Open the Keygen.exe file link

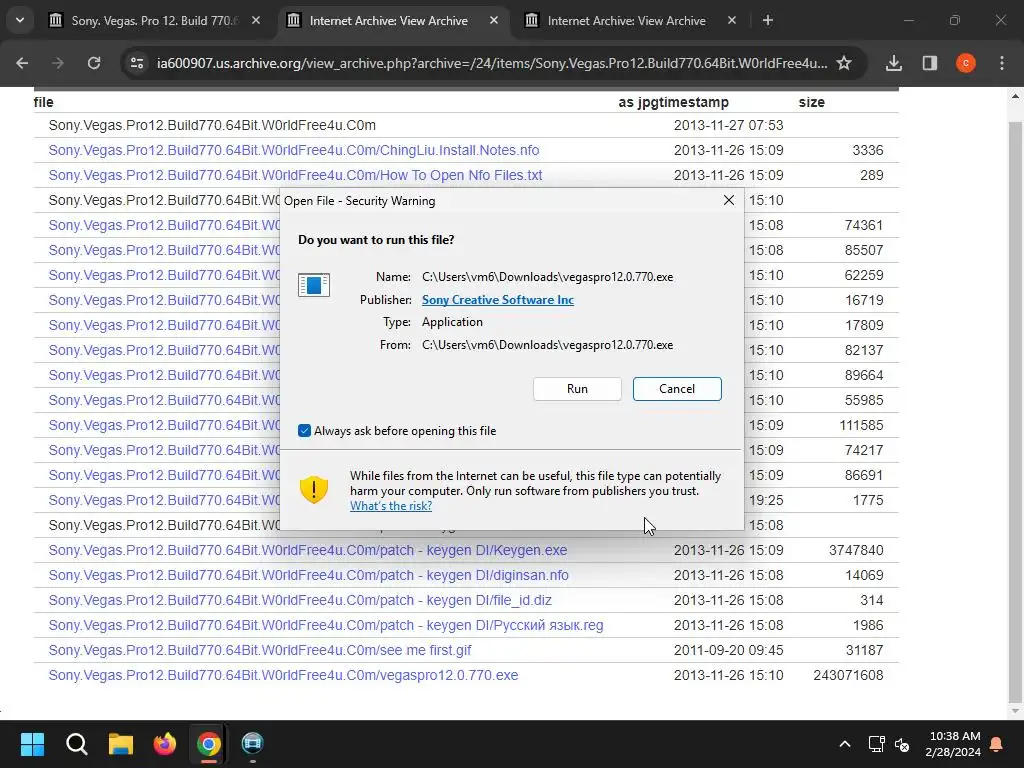click(x=308, y=551)
